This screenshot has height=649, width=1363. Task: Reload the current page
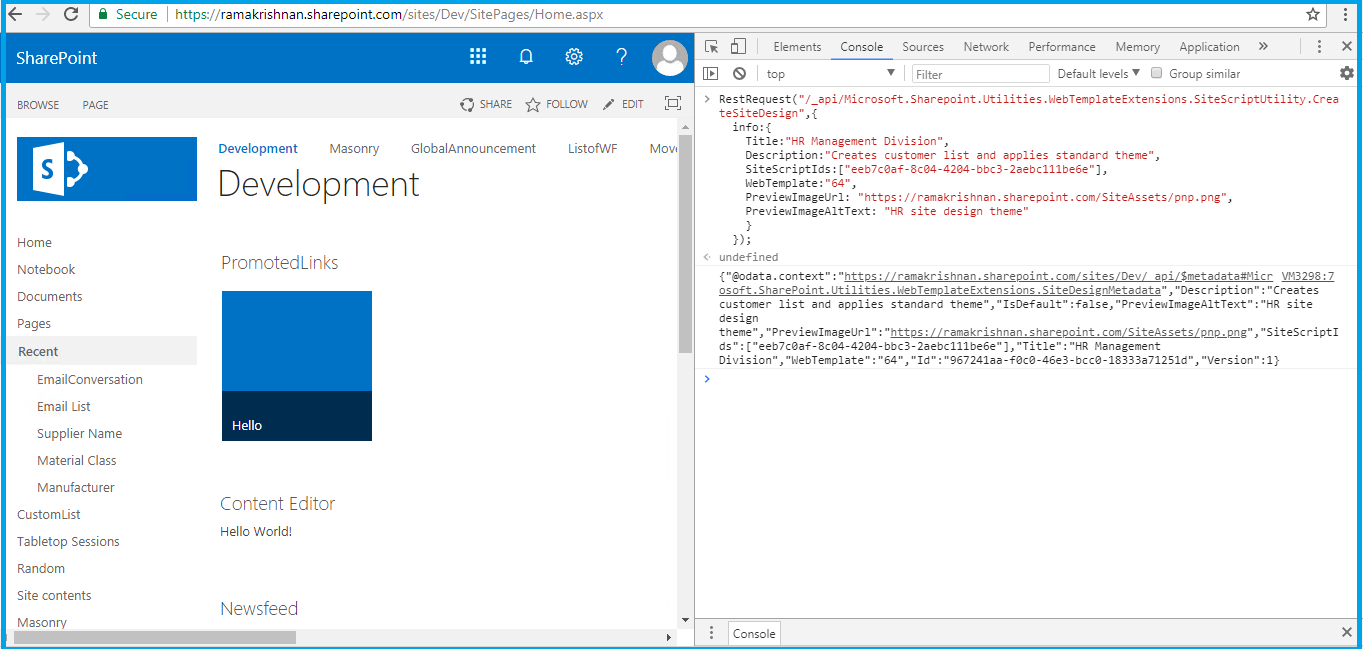click(71, 14)
